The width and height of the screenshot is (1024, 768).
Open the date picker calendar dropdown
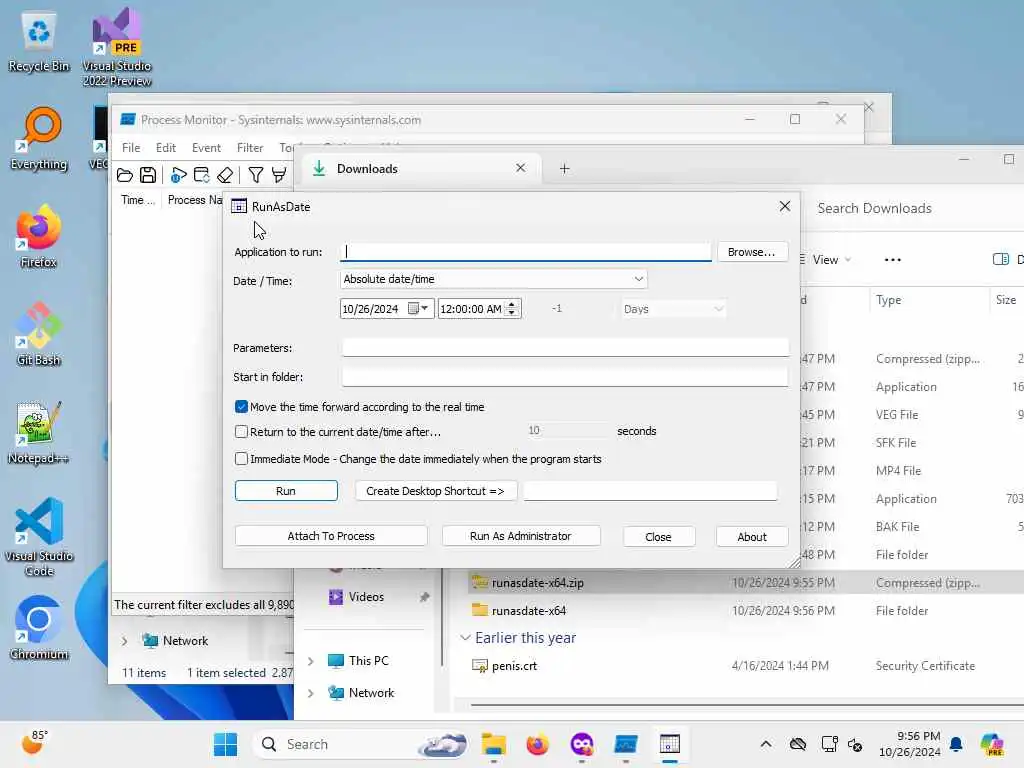(419, 308)
